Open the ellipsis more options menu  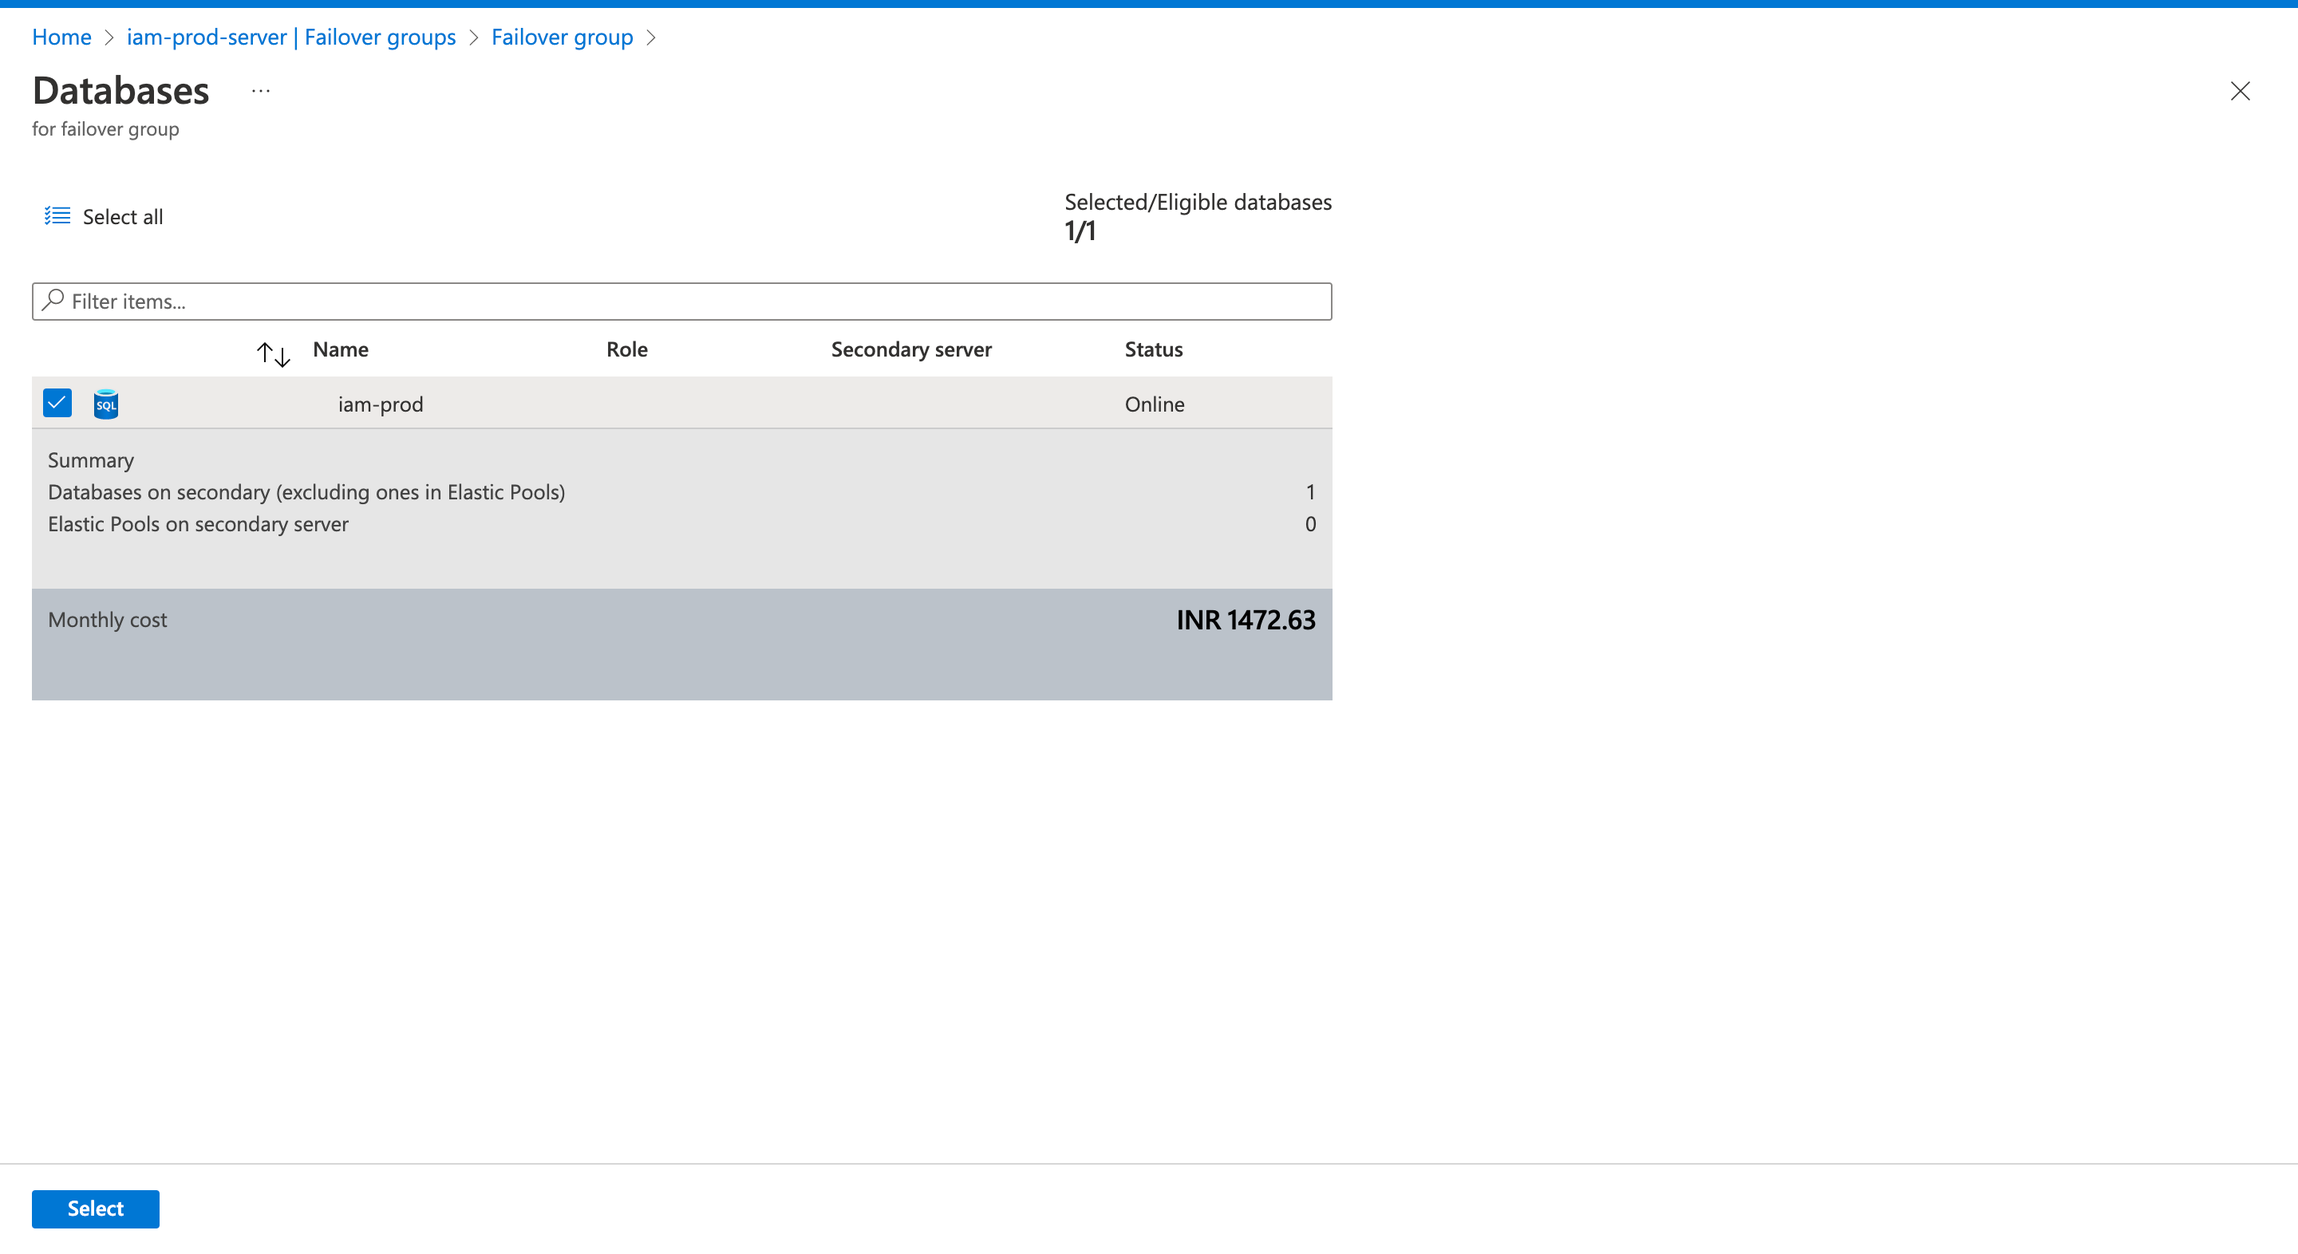coord(261,91)
